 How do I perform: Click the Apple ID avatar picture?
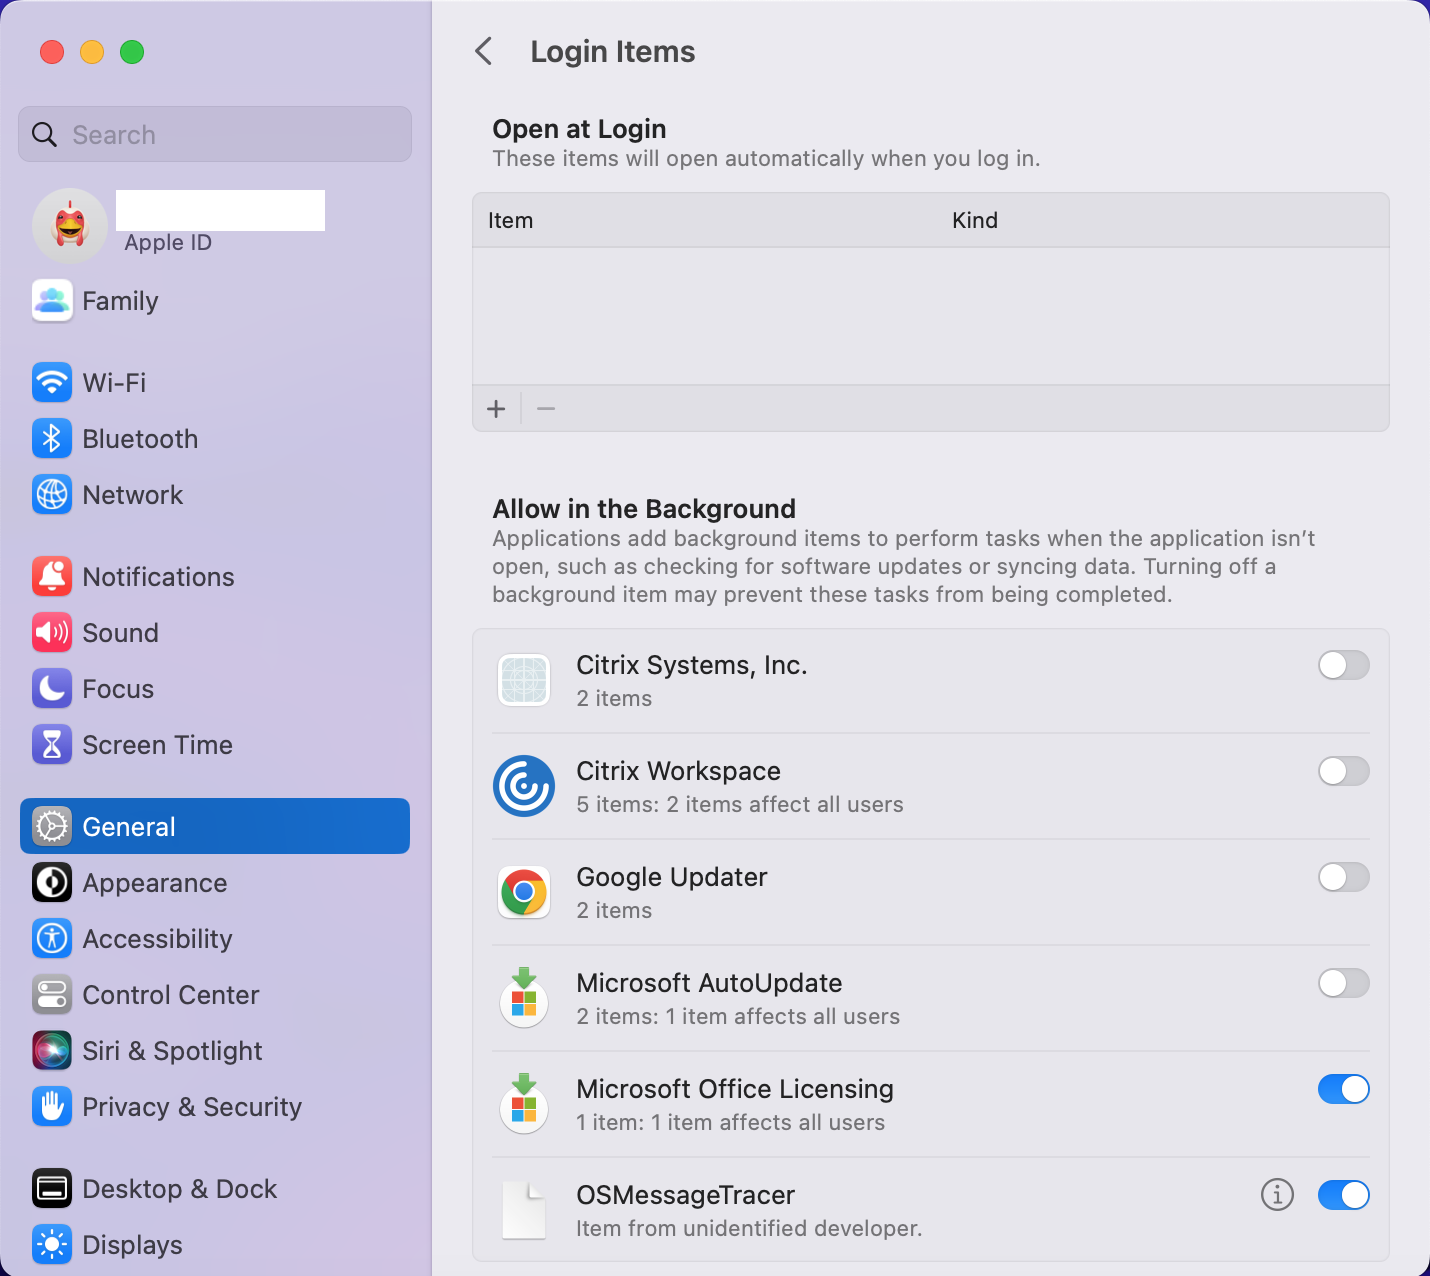coord(70,226)
